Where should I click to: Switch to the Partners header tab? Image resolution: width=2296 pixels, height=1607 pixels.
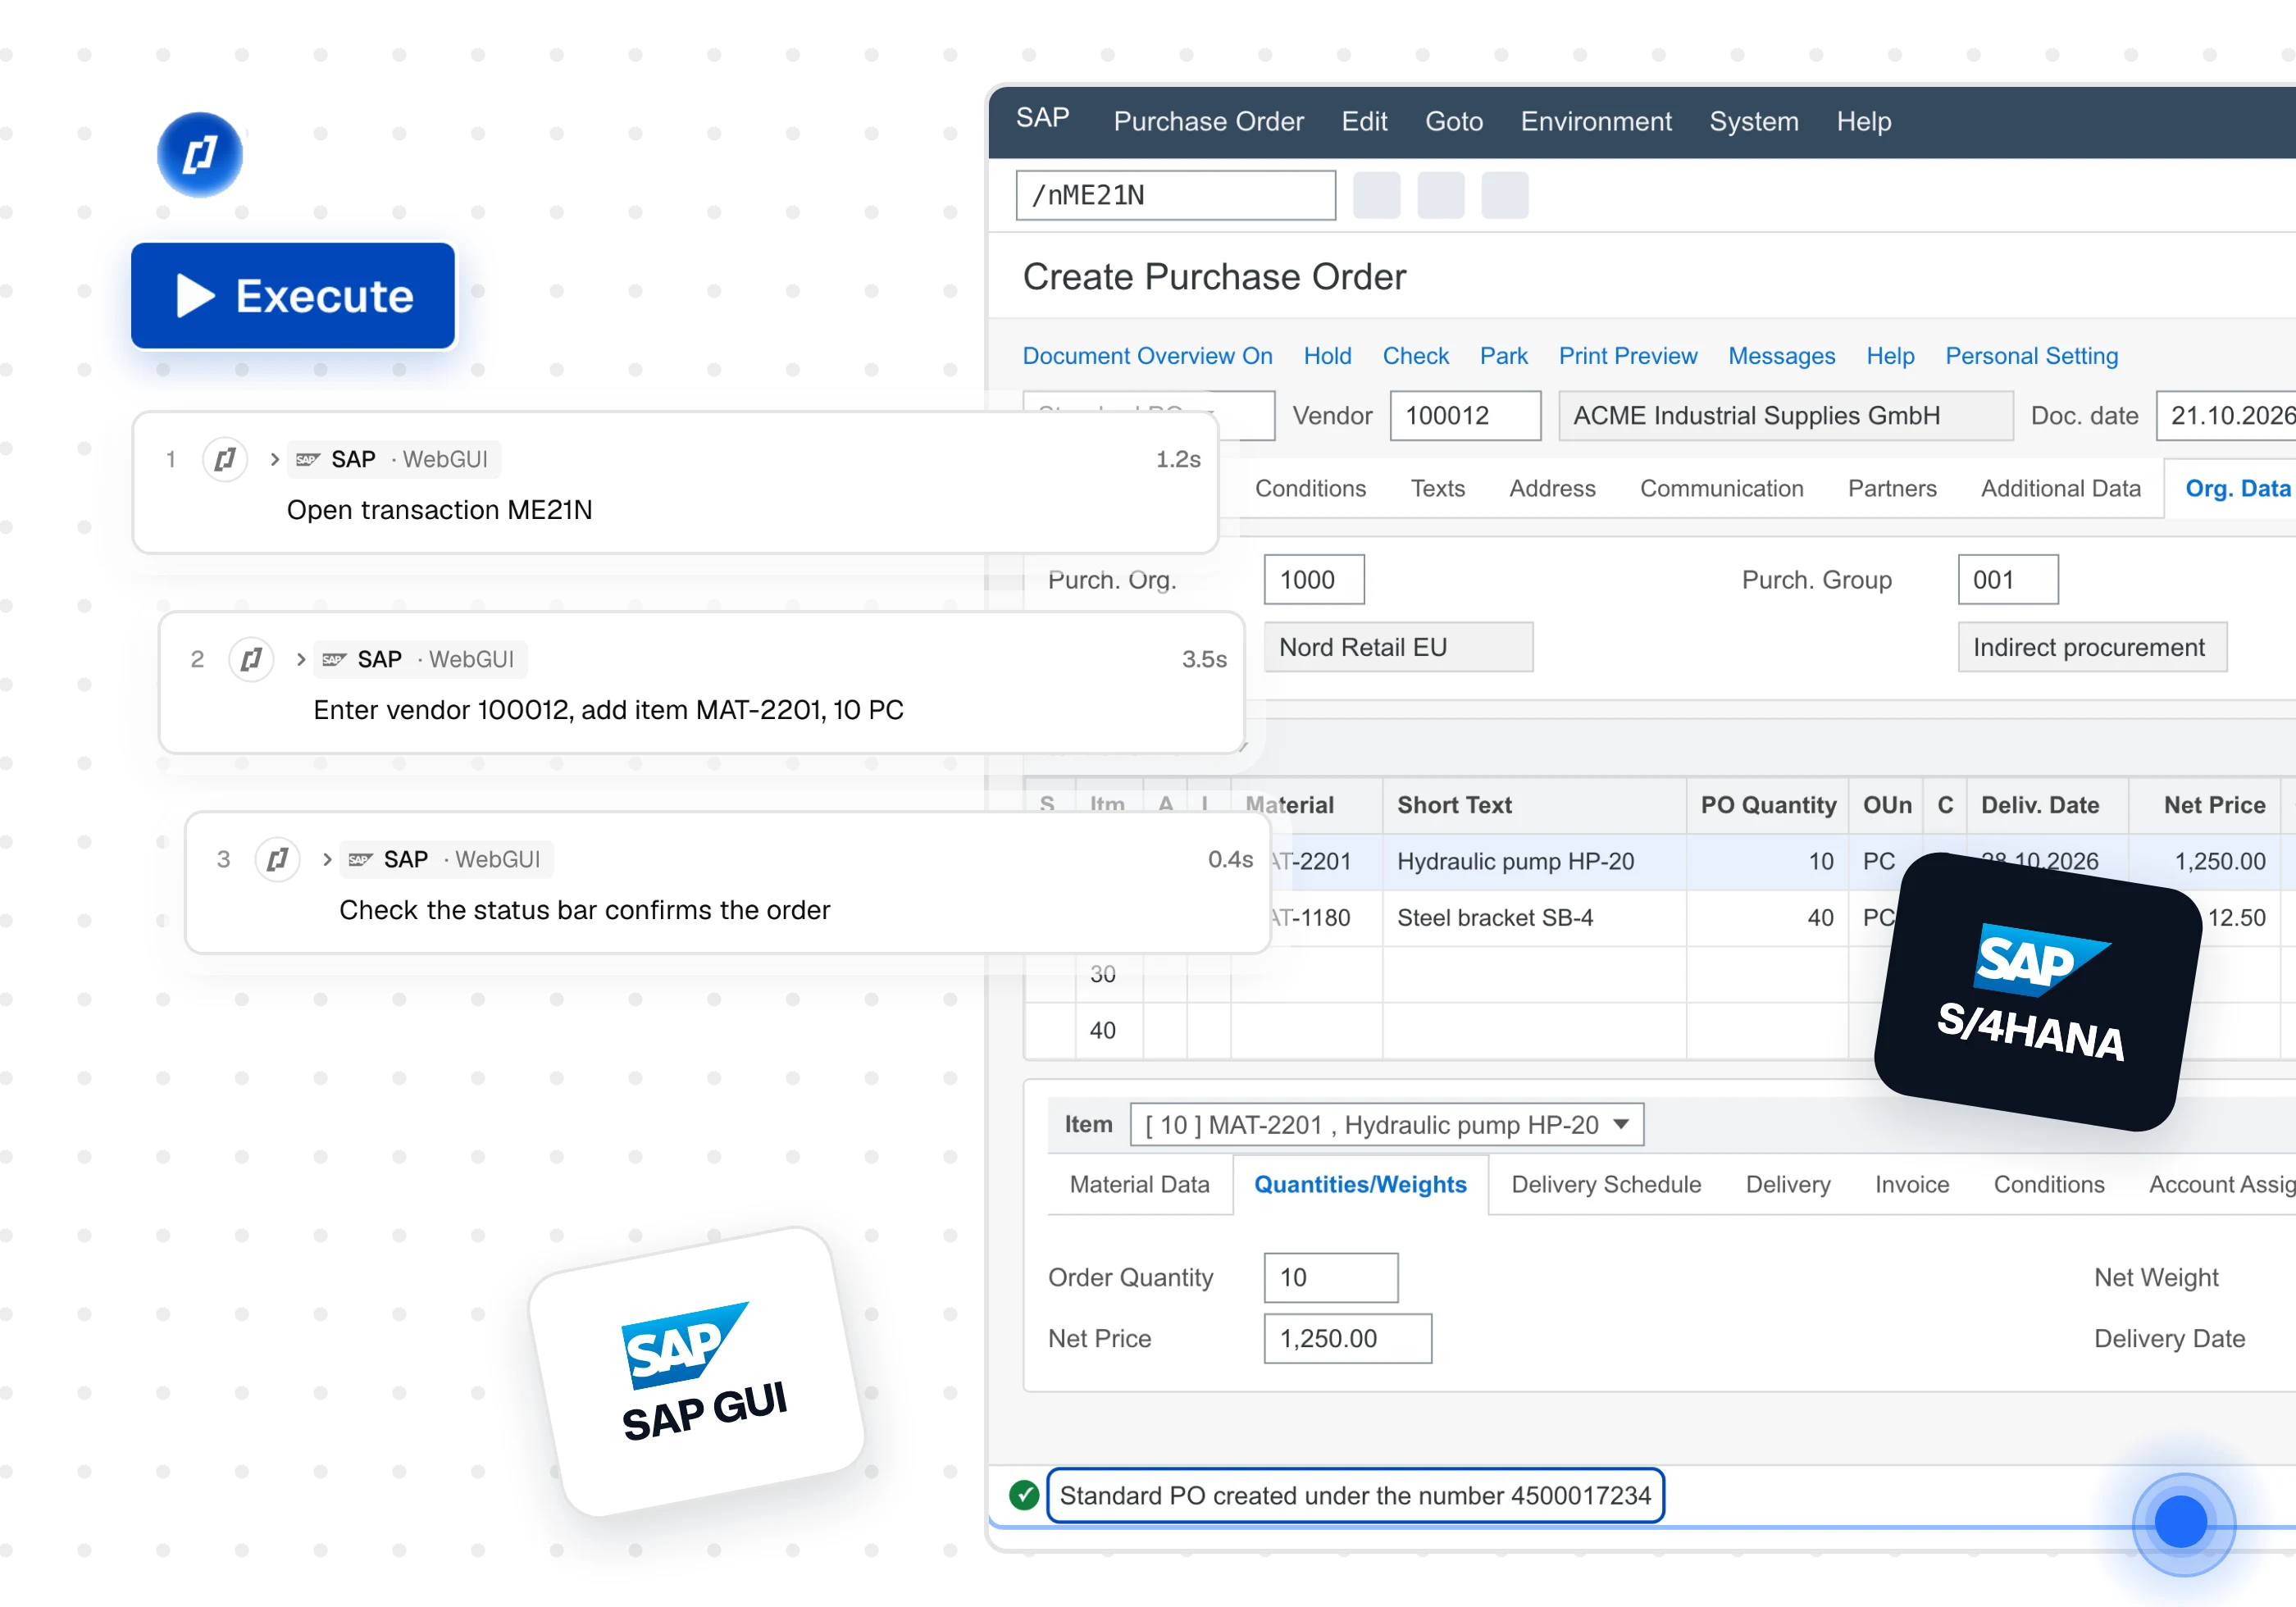pyautogui.click(x=1891, y=488)
